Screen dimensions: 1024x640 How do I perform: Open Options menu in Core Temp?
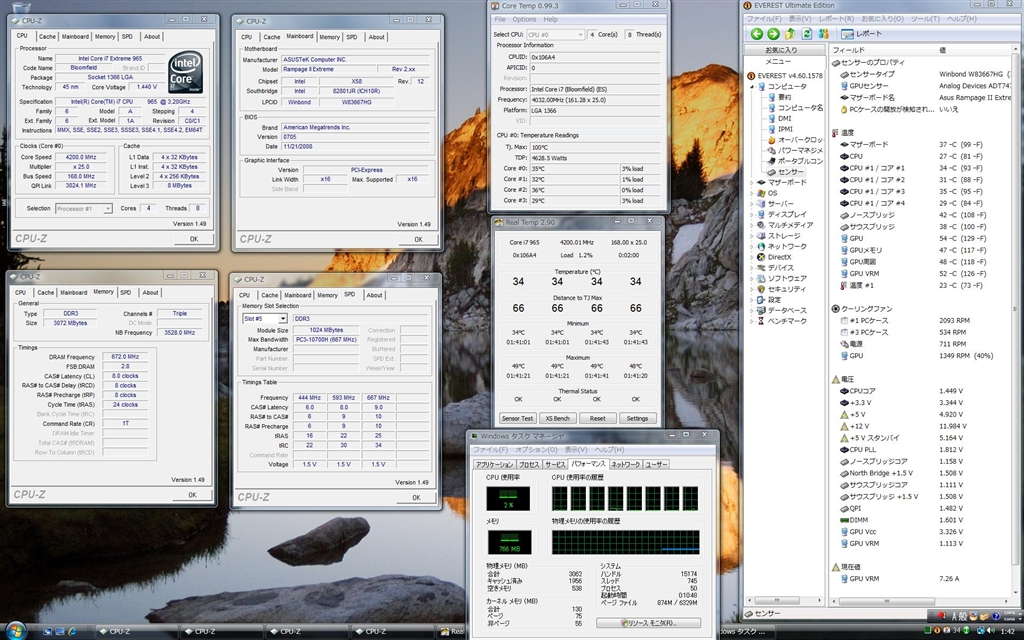[524, 19]
